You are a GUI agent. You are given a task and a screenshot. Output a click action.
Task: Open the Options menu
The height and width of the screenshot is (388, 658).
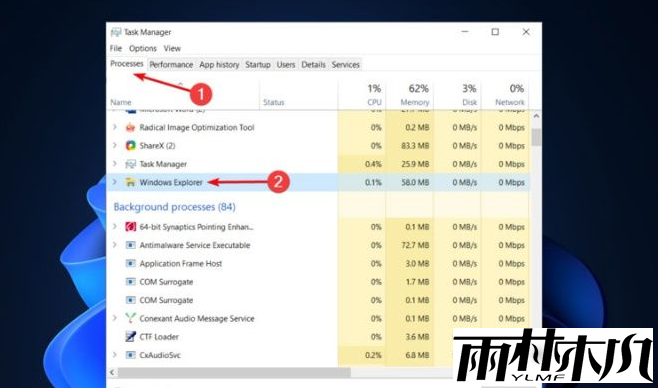(143, 48)
